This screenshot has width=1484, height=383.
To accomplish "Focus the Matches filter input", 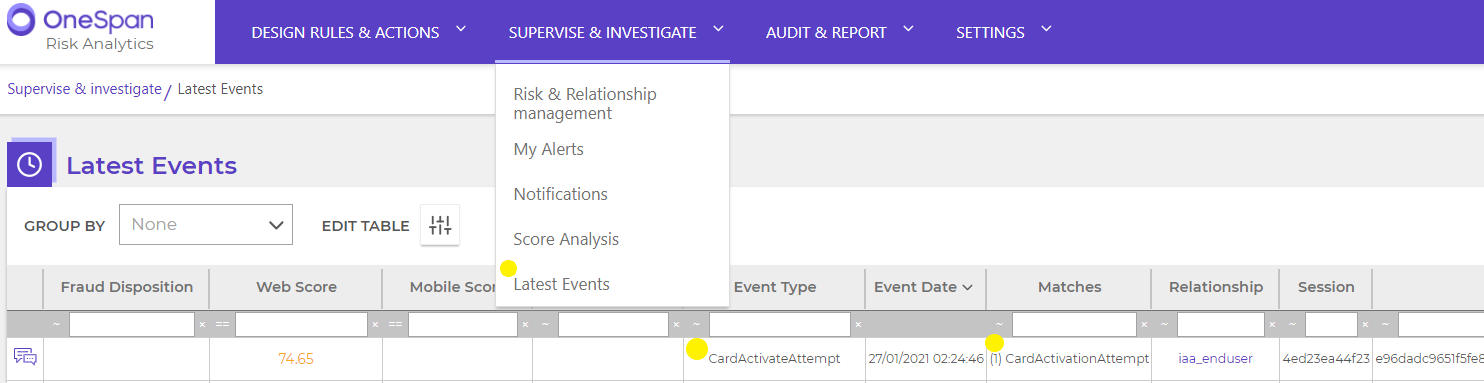I will (1074, 325).
